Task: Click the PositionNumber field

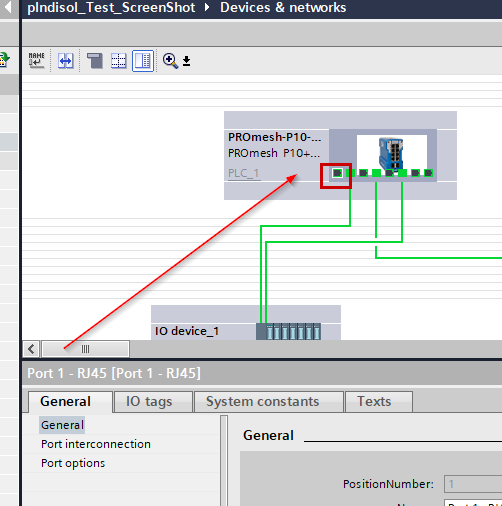Action: coord(473,484)
